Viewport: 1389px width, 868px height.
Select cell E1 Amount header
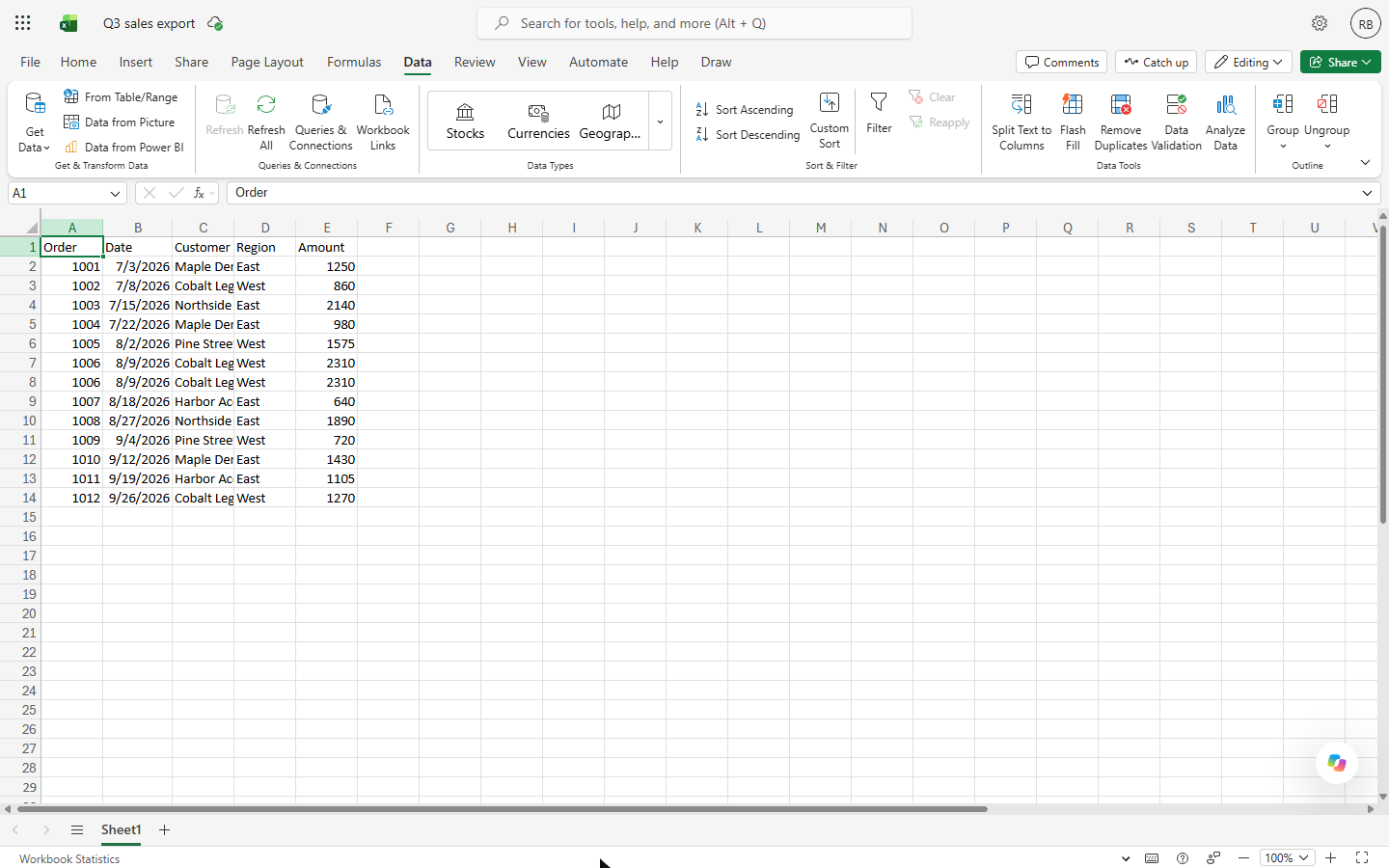tap(326, 247)
